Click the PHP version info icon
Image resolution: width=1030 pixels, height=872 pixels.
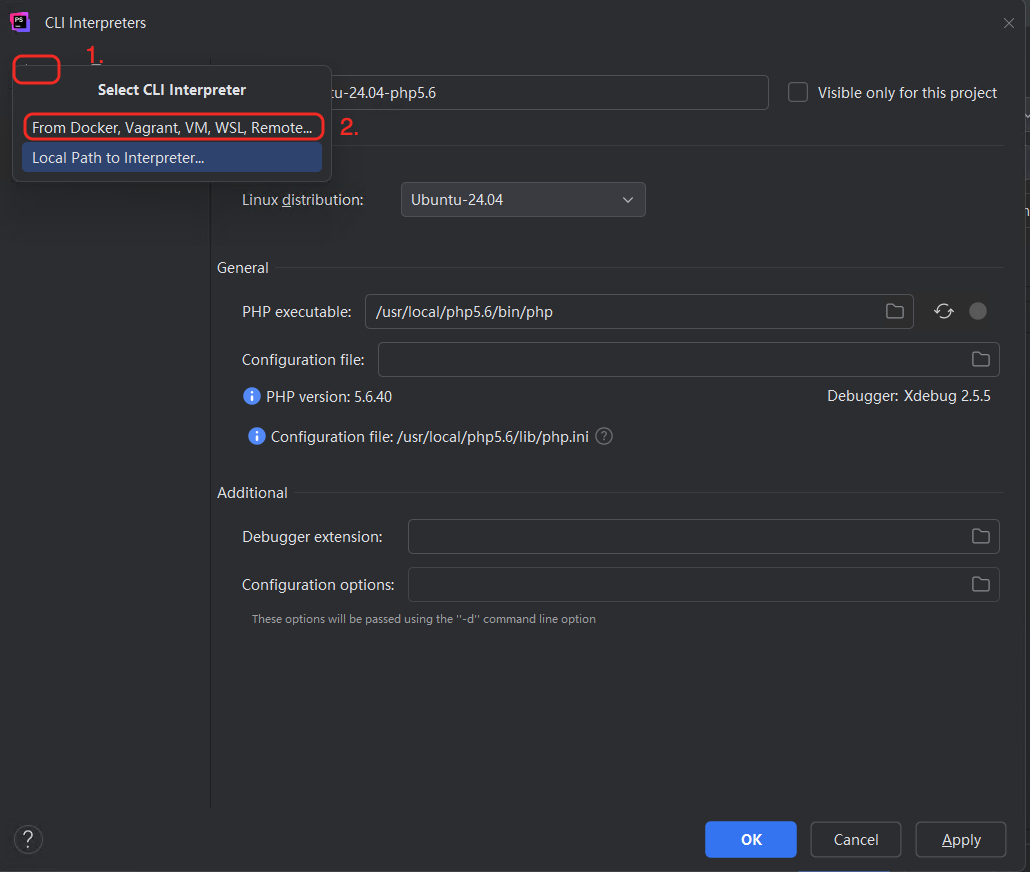point(252,396)
